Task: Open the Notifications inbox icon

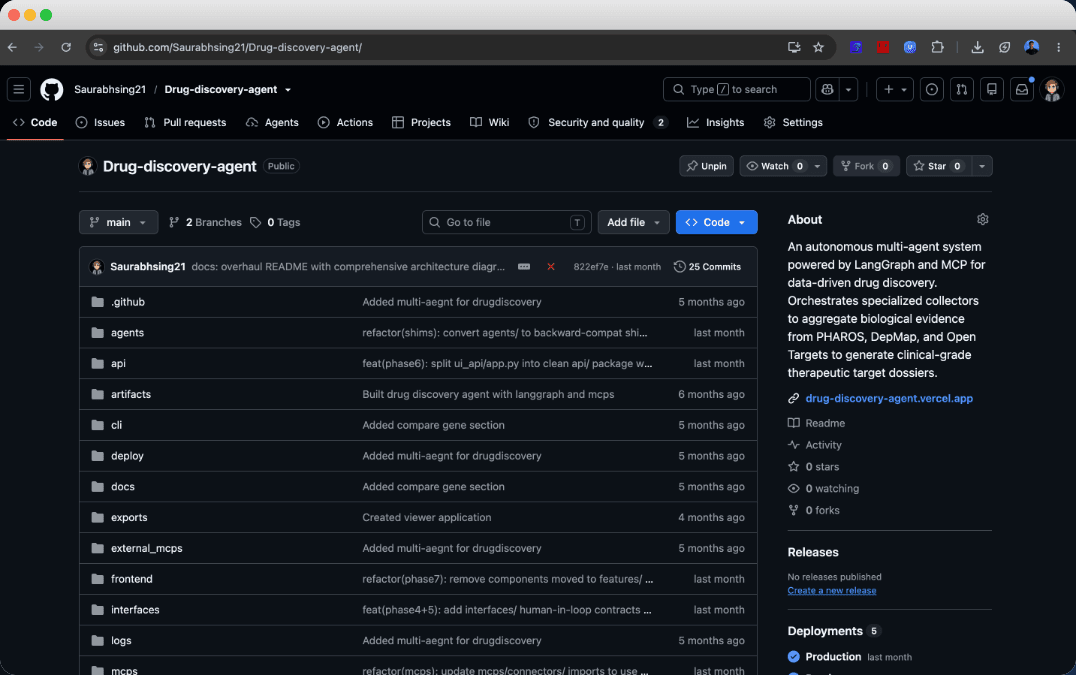Action: (x=1022, y=89)
